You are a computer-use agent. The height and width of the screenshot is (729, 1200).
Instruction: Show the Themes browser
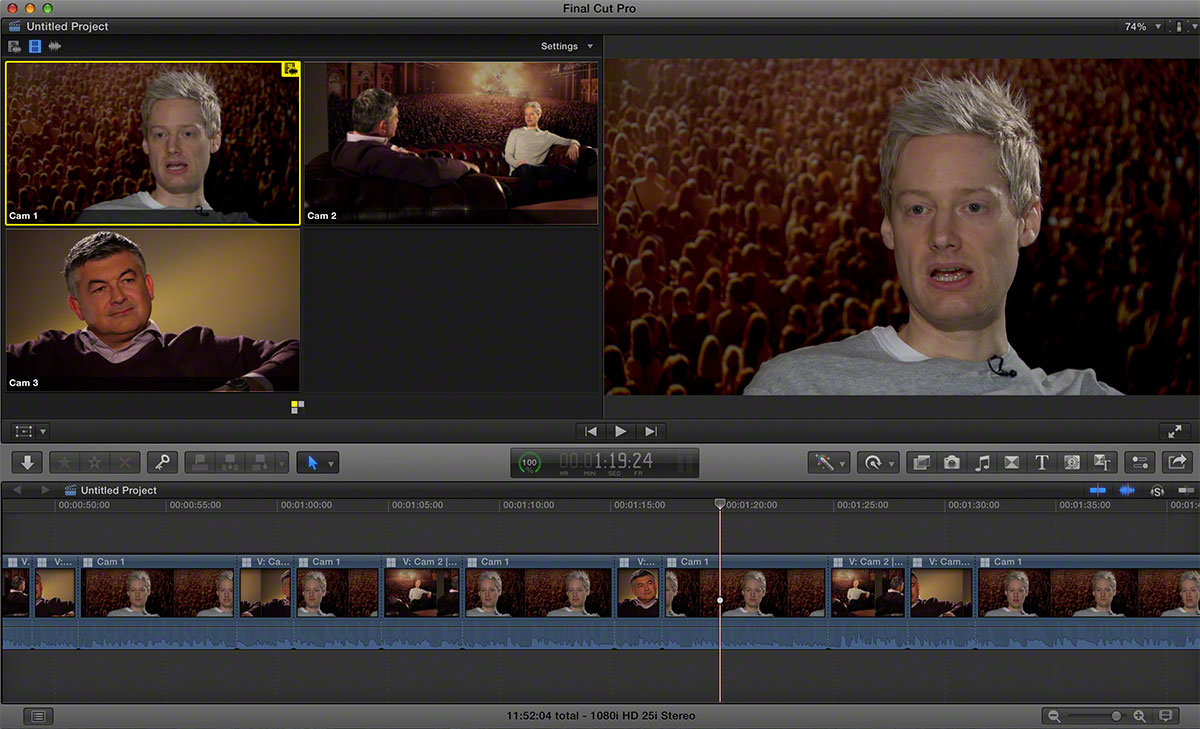[x=1101, y=462]
